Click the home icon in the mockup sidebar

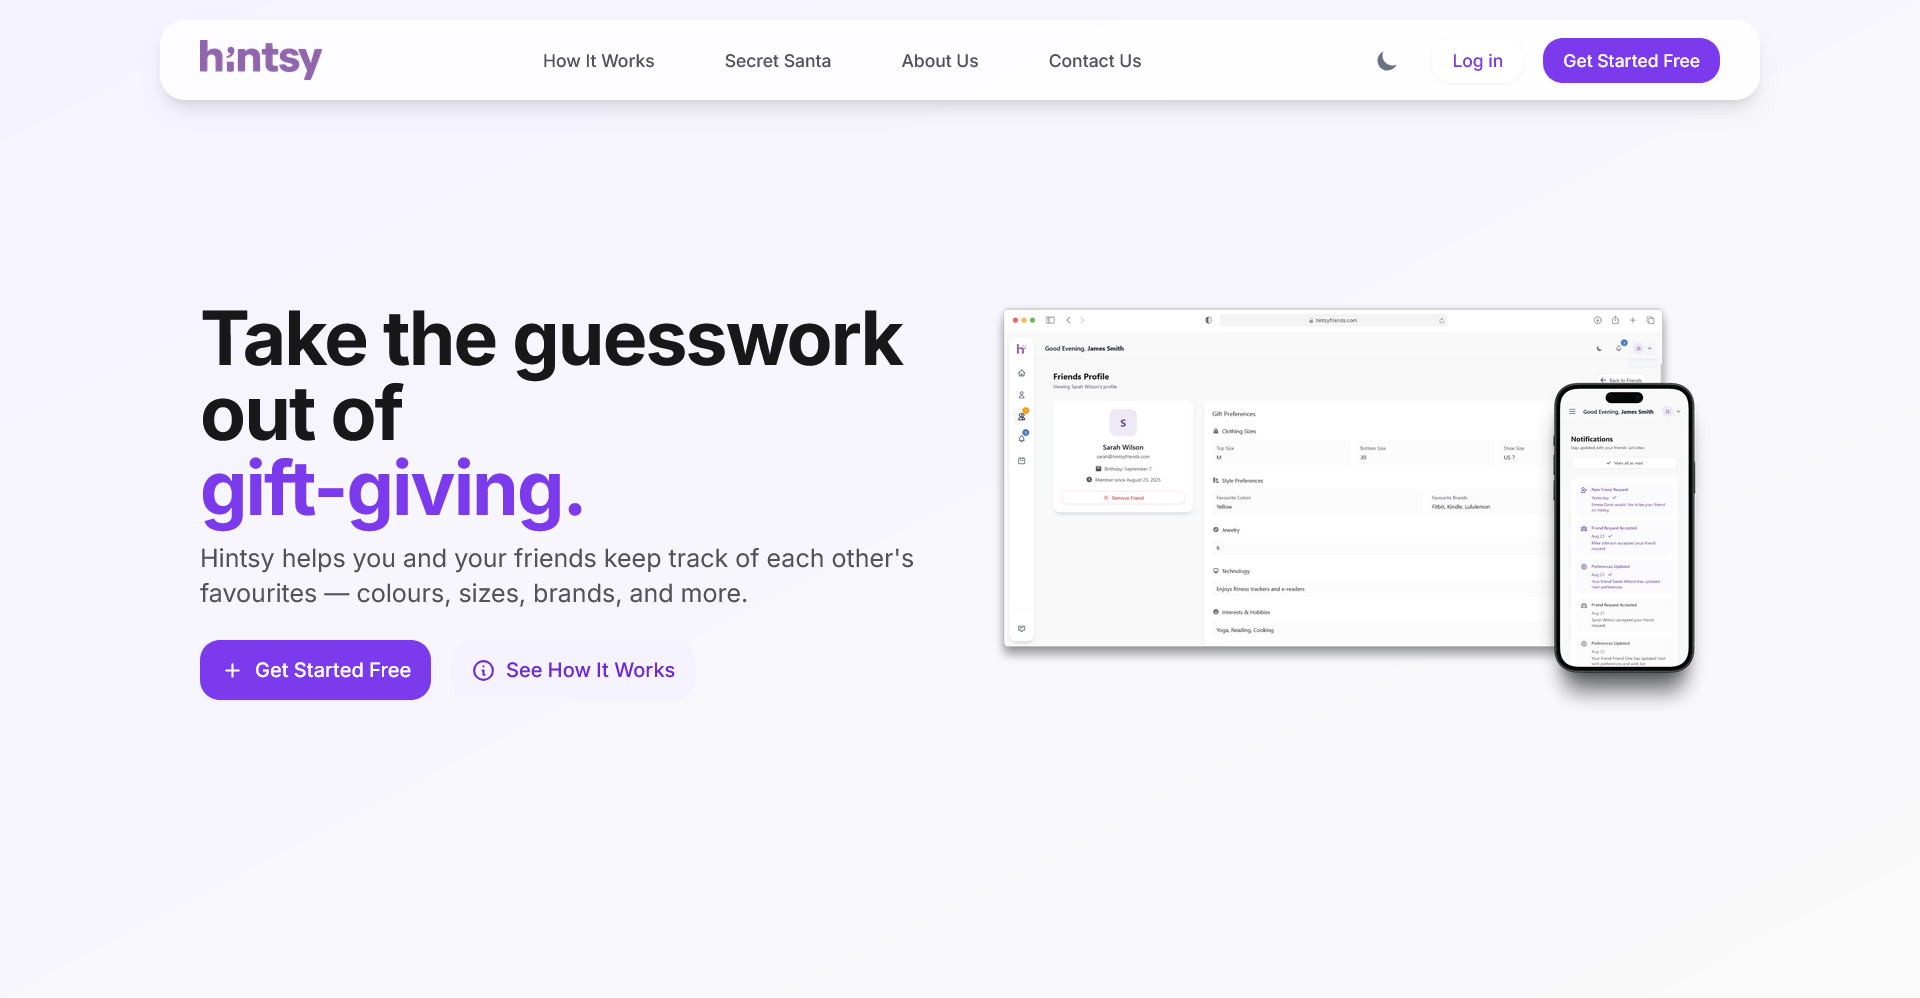pyautogui.click(x=1021, y=373)
